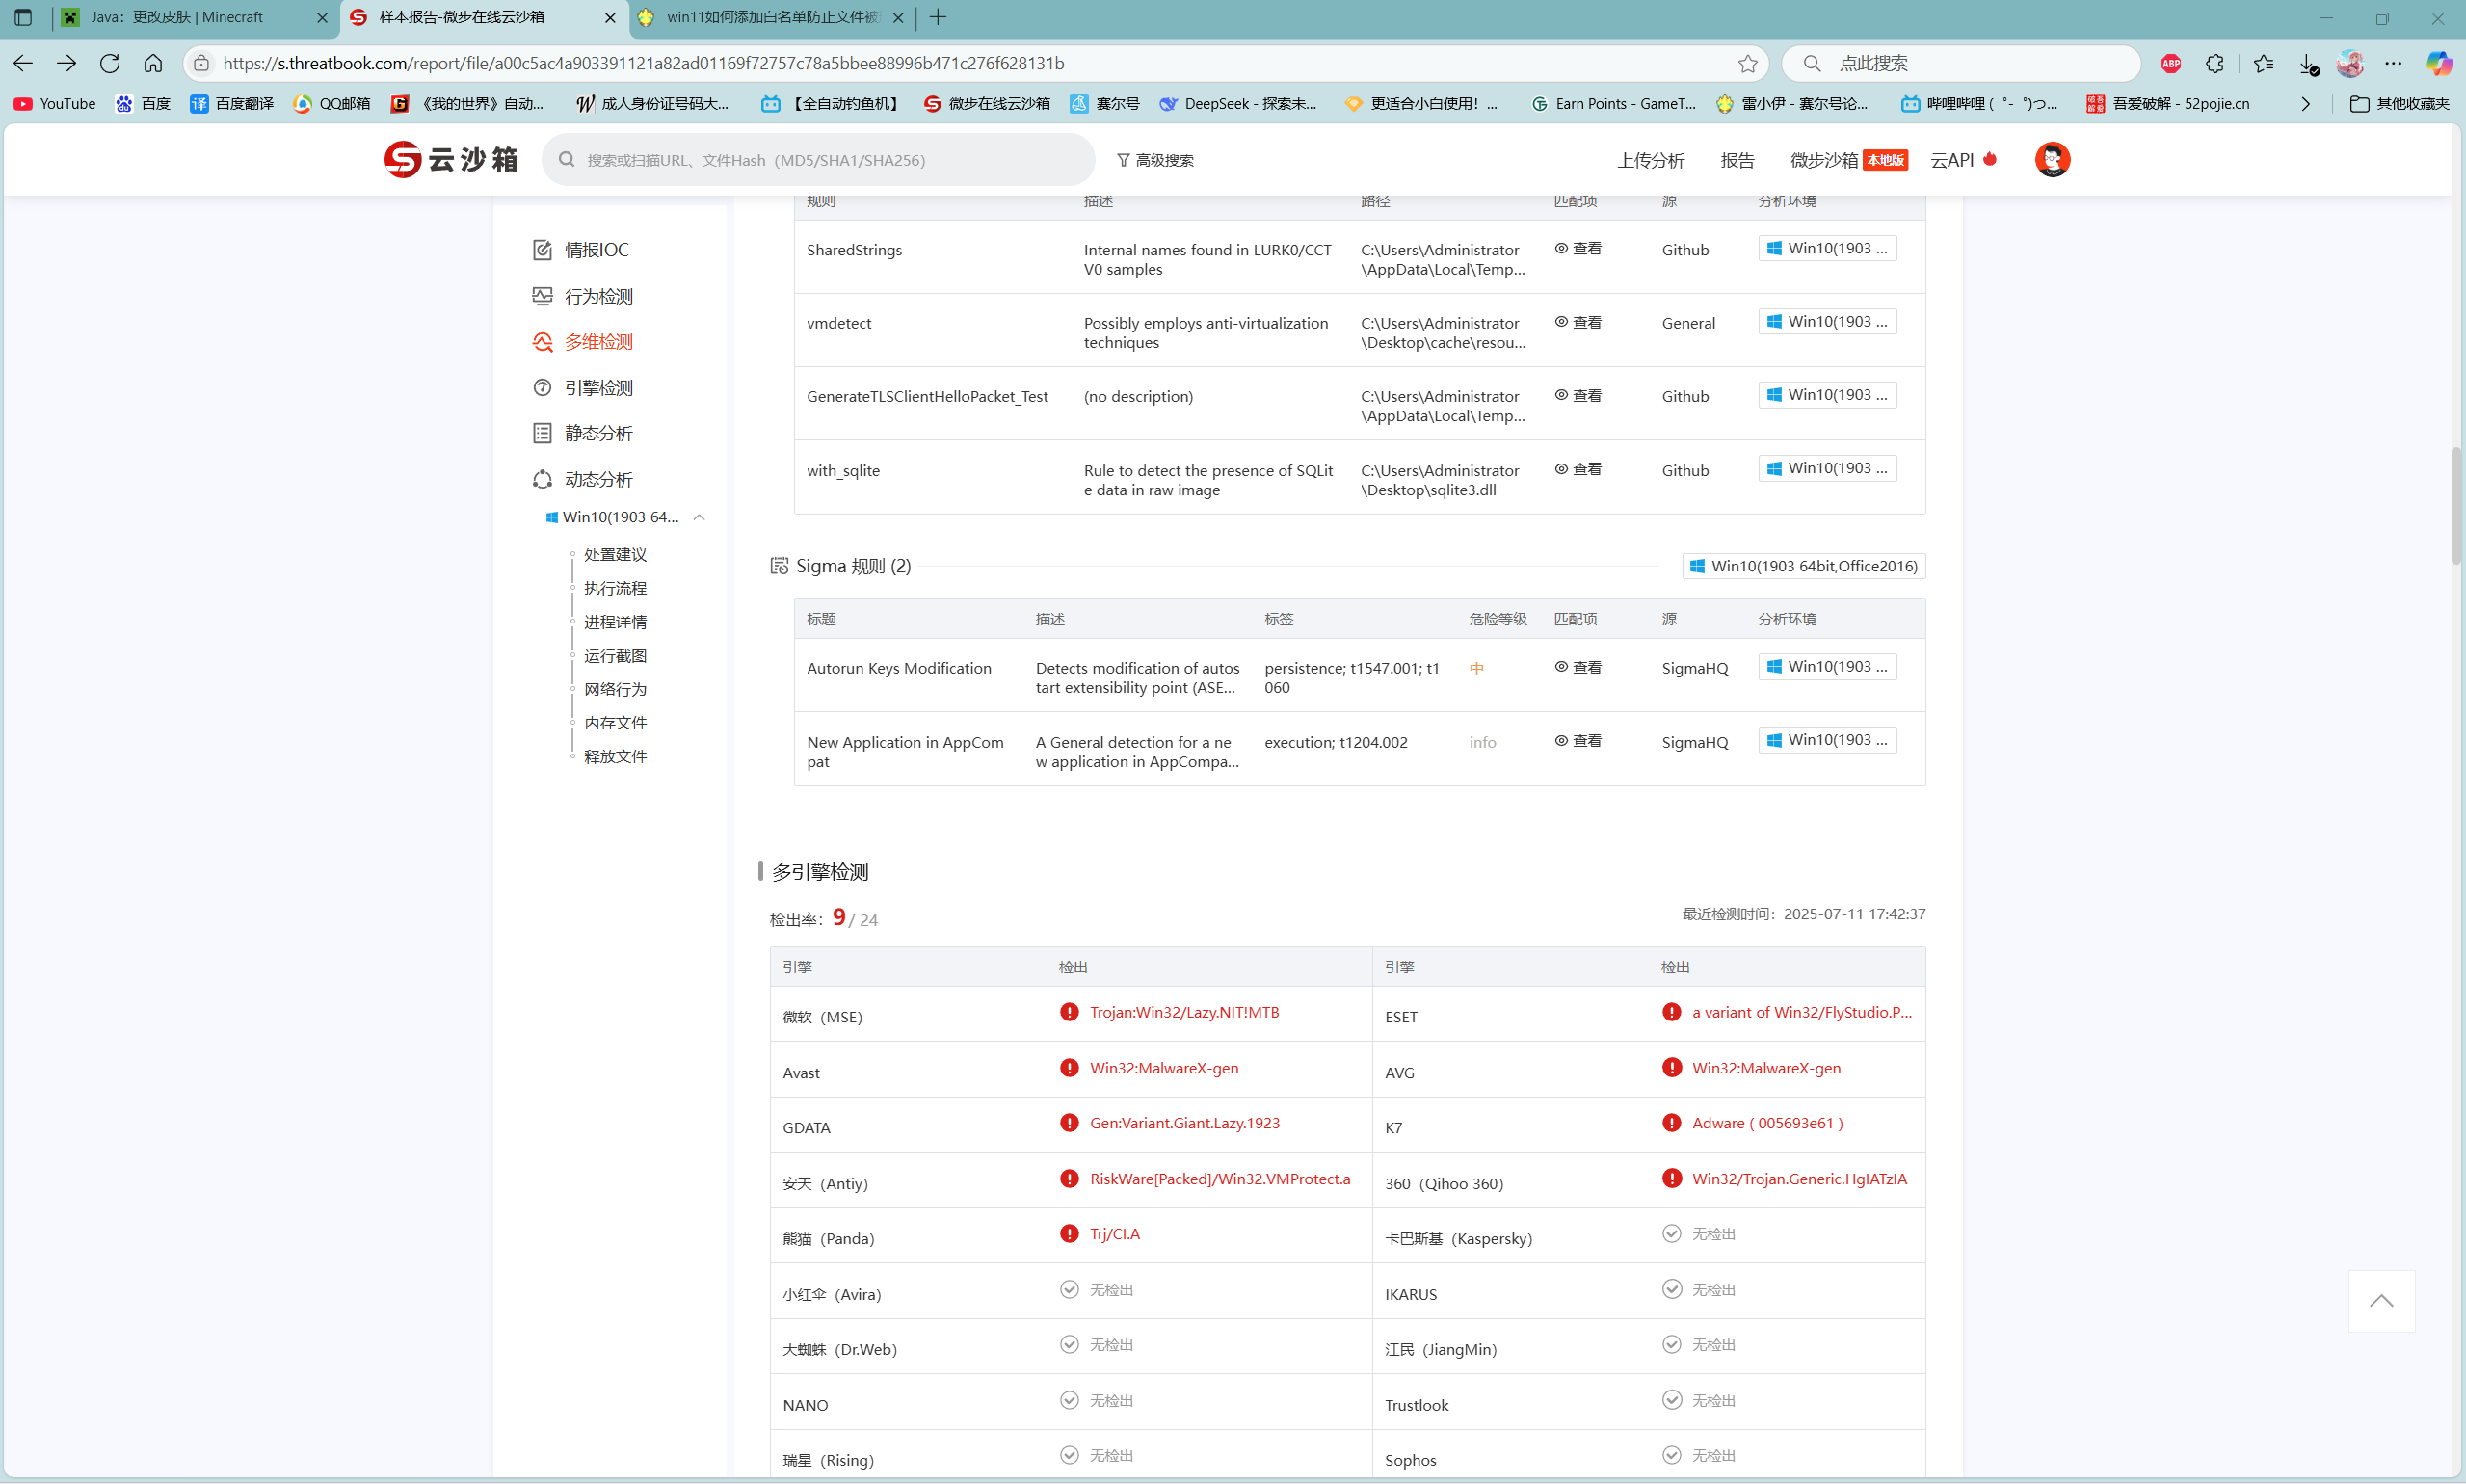Click 上传分析 in header
This screenshot has width=2466, height=1484.
point(1651,160)
